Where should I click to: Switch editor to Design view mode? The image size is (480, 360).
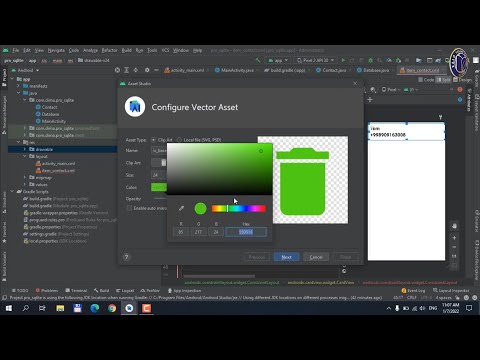click(x=462, y=80)
